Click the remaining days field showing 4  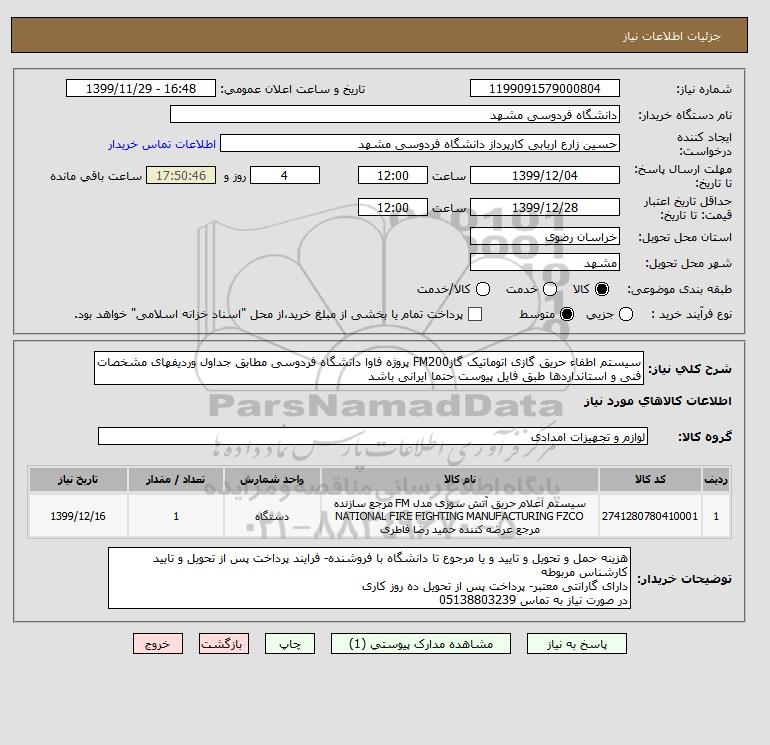(285, 175)
